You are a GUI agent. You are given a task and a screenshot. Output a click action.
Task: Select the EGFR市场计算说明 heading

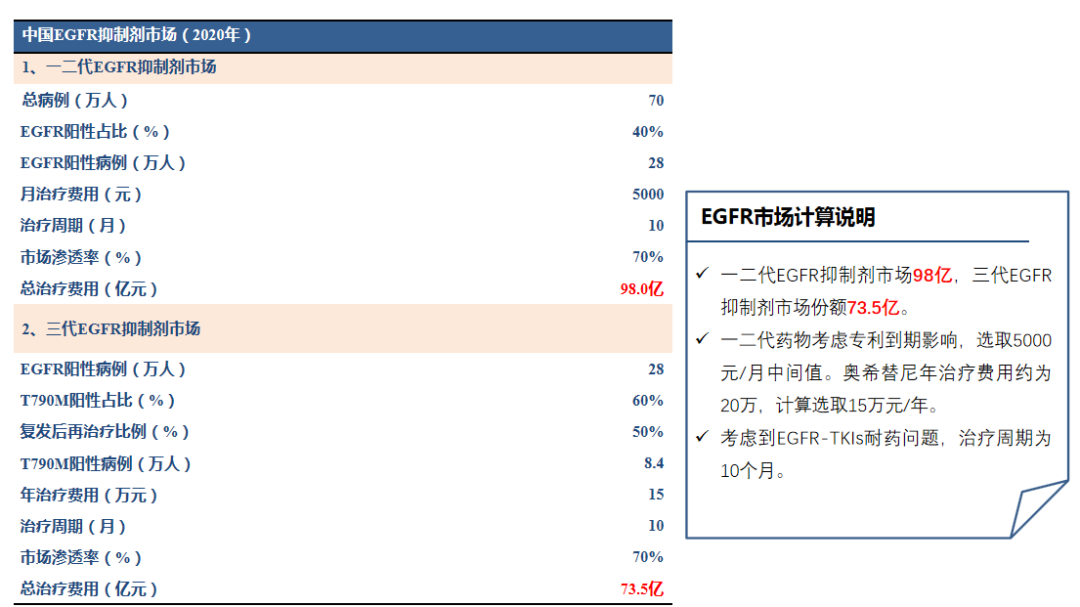pyautogui.click(x=787, y=217)
